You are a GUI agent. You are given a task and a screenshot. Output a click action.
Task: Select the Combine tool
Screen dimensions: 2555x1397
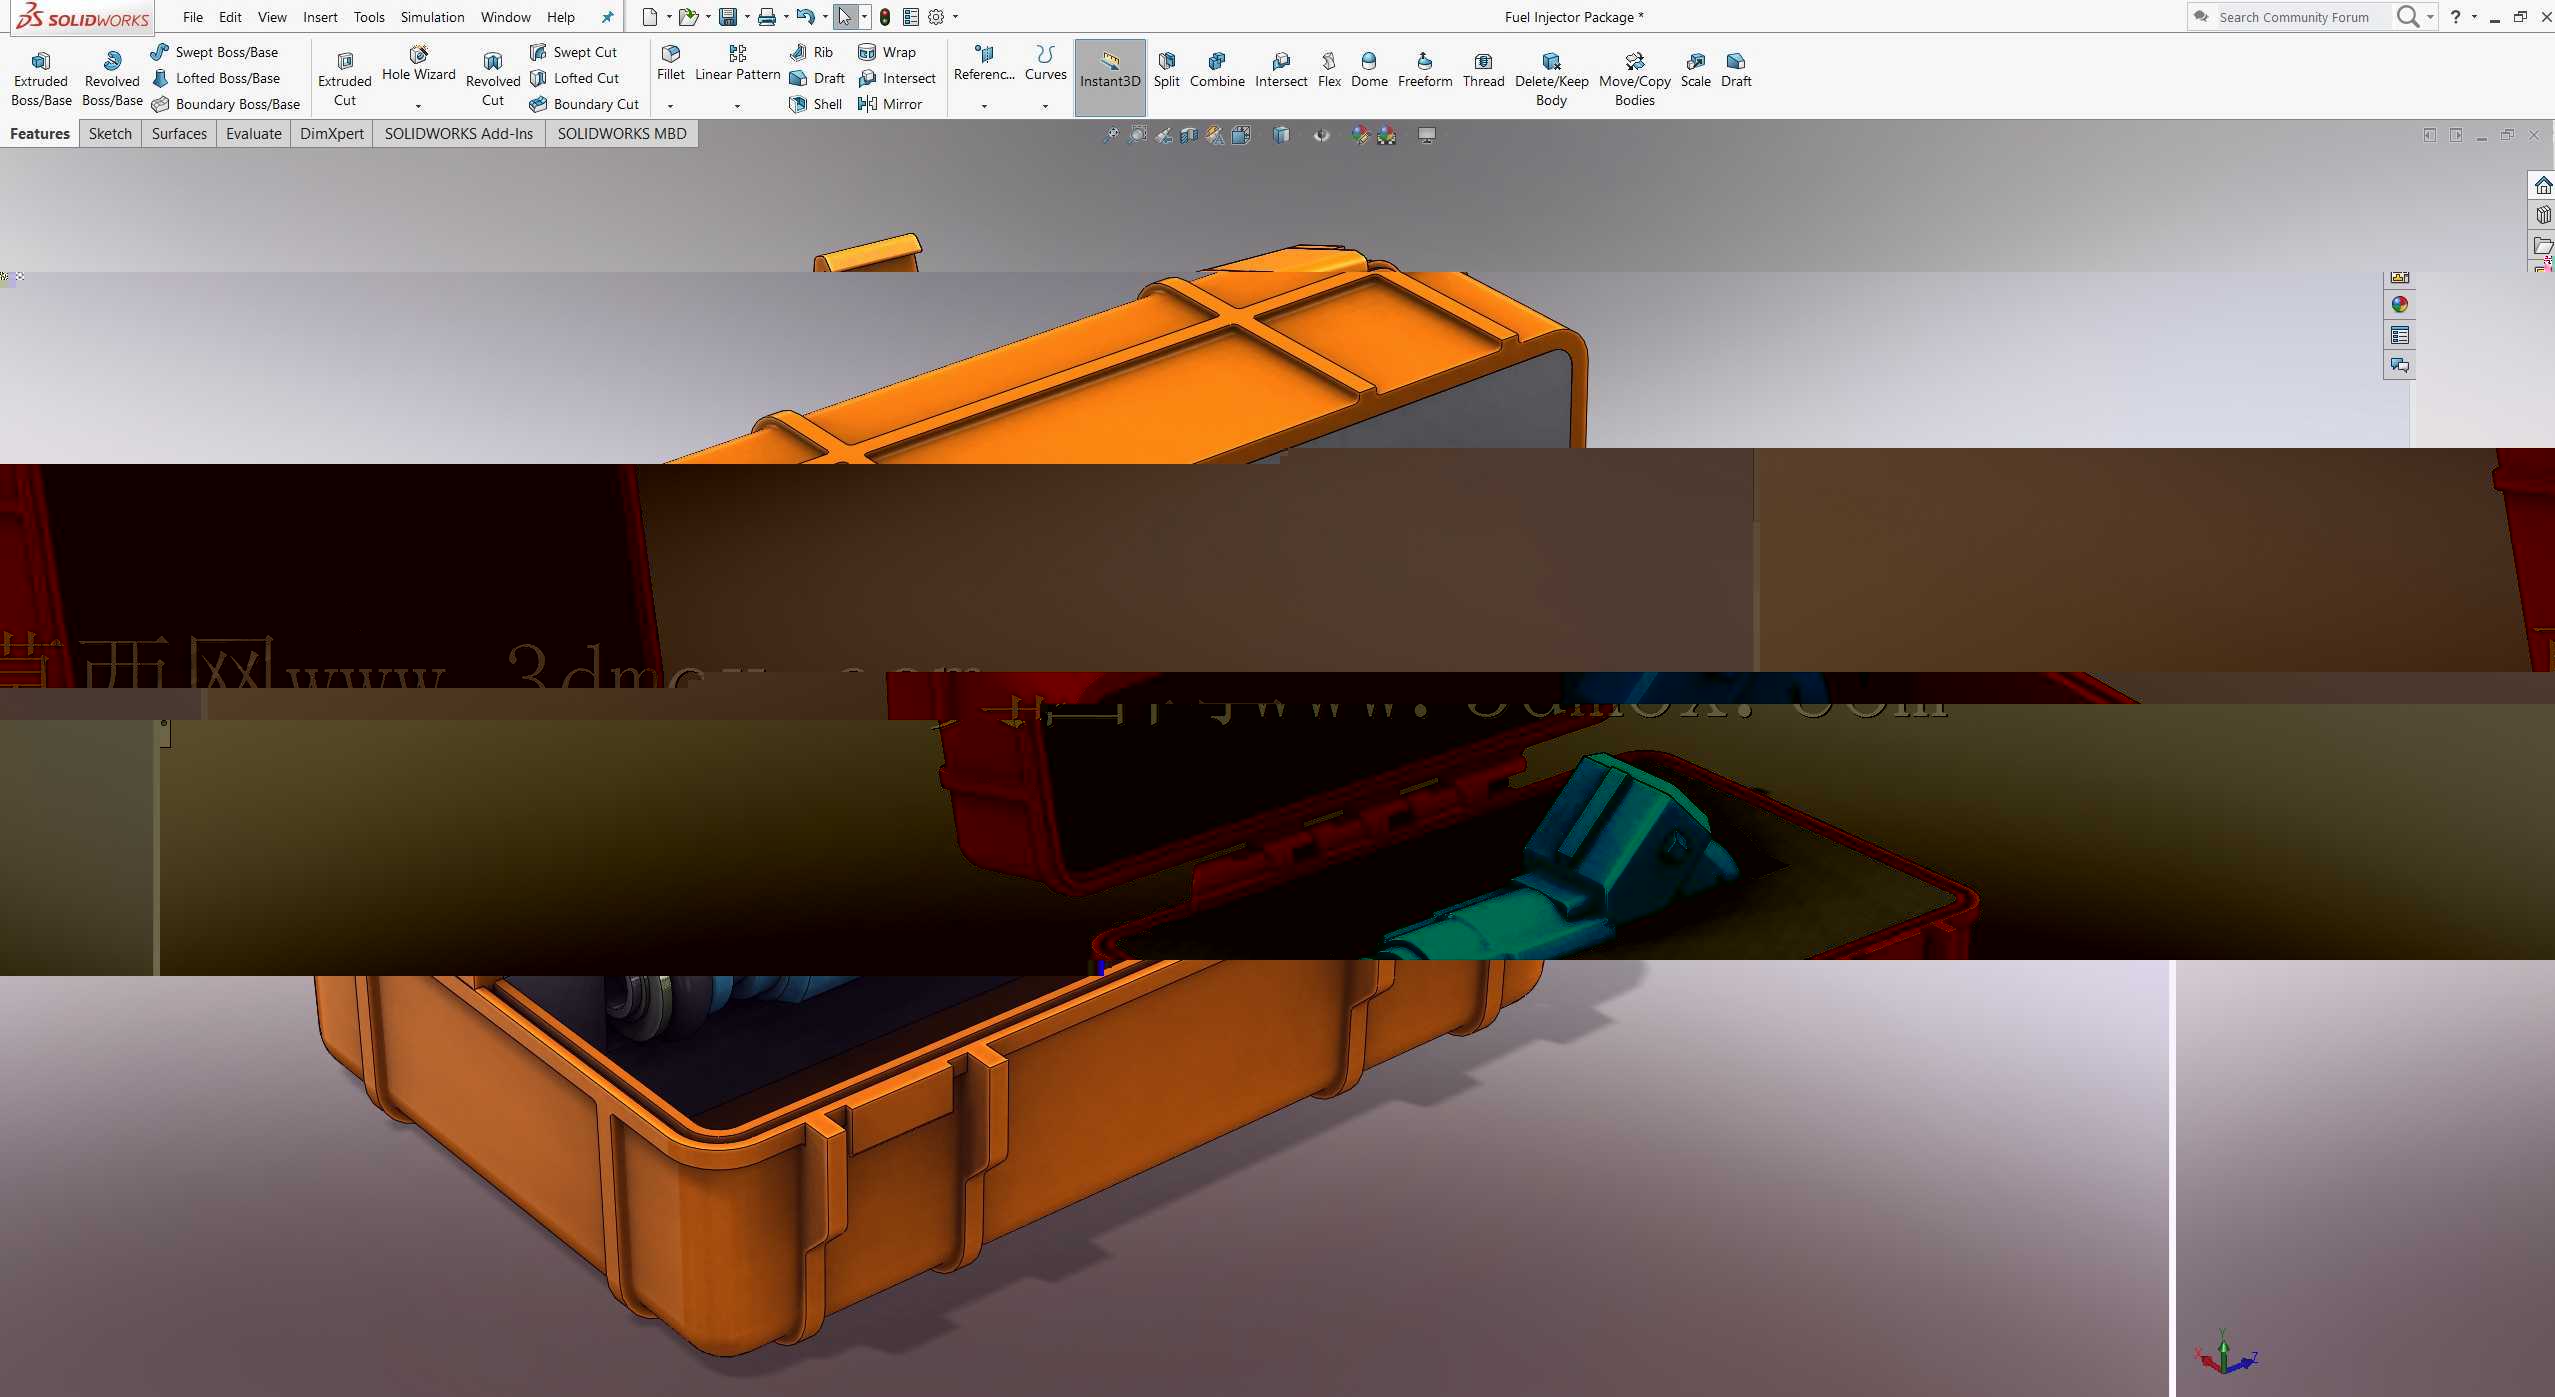point(1217,70)
